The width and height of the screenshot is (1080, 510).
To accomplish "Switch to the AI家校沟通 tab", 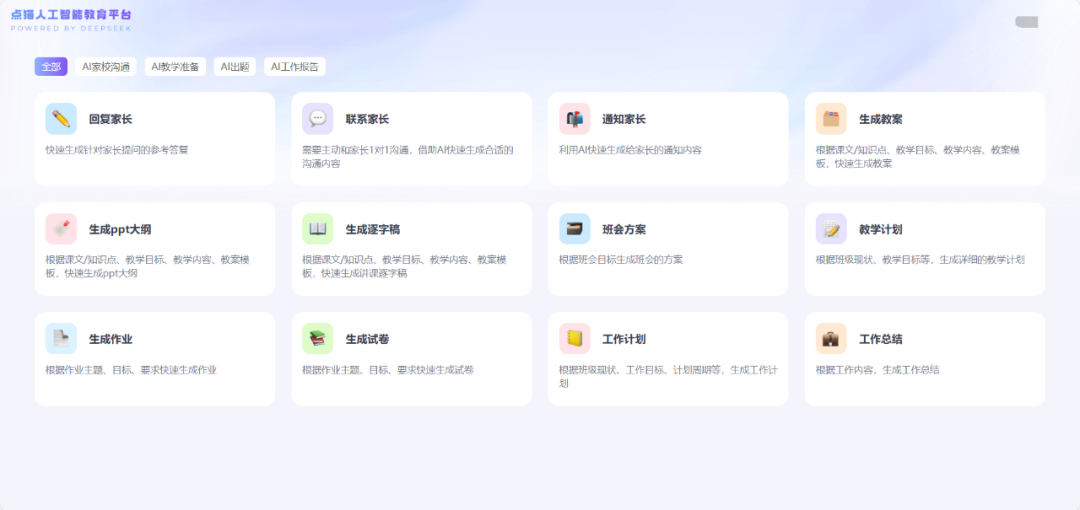I will 105,67.
